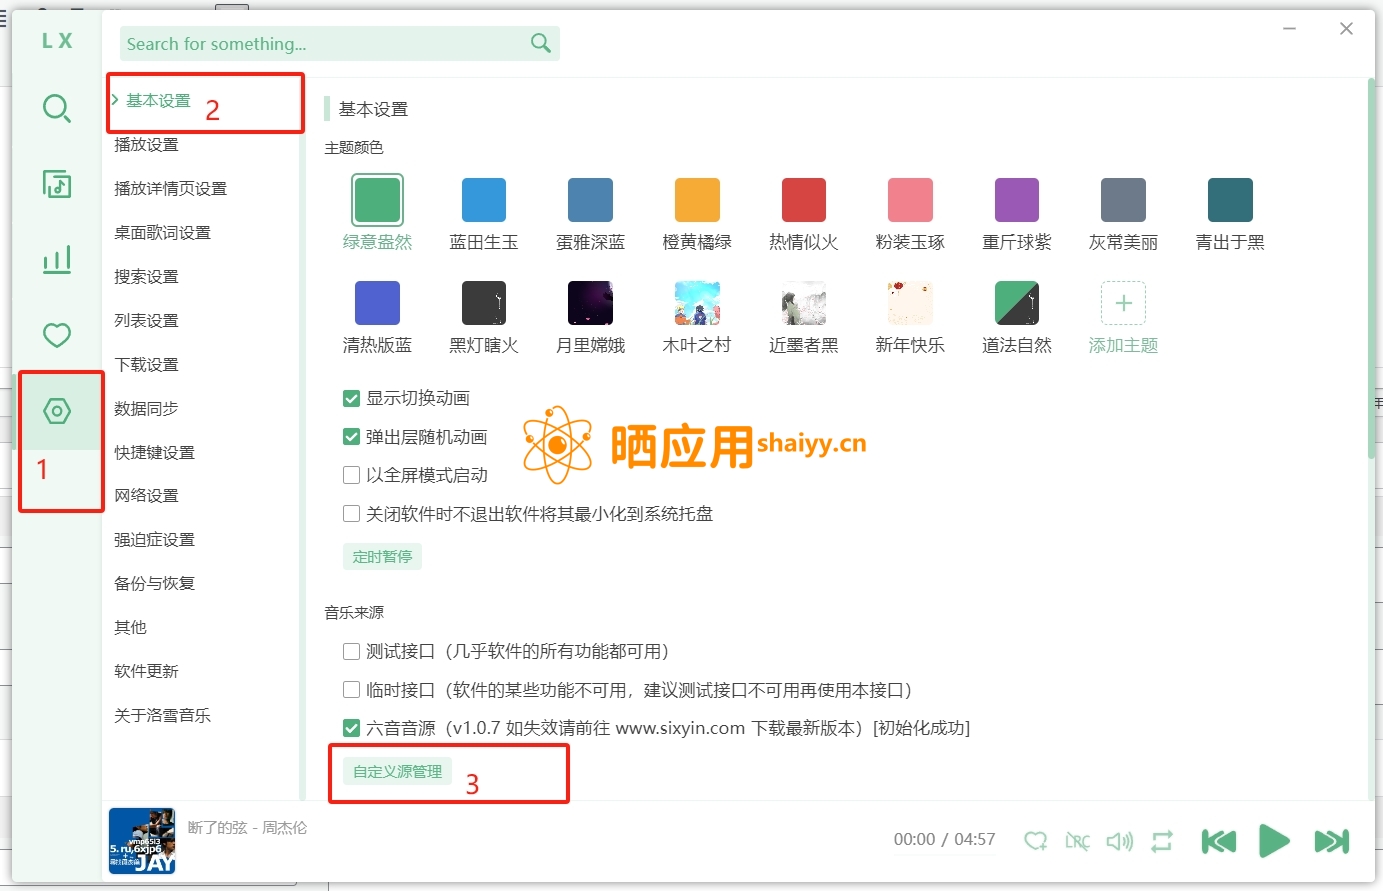1383x891 pixels.
Task: Click the volume speaker icon
Action: click(x=1119, y=841)
